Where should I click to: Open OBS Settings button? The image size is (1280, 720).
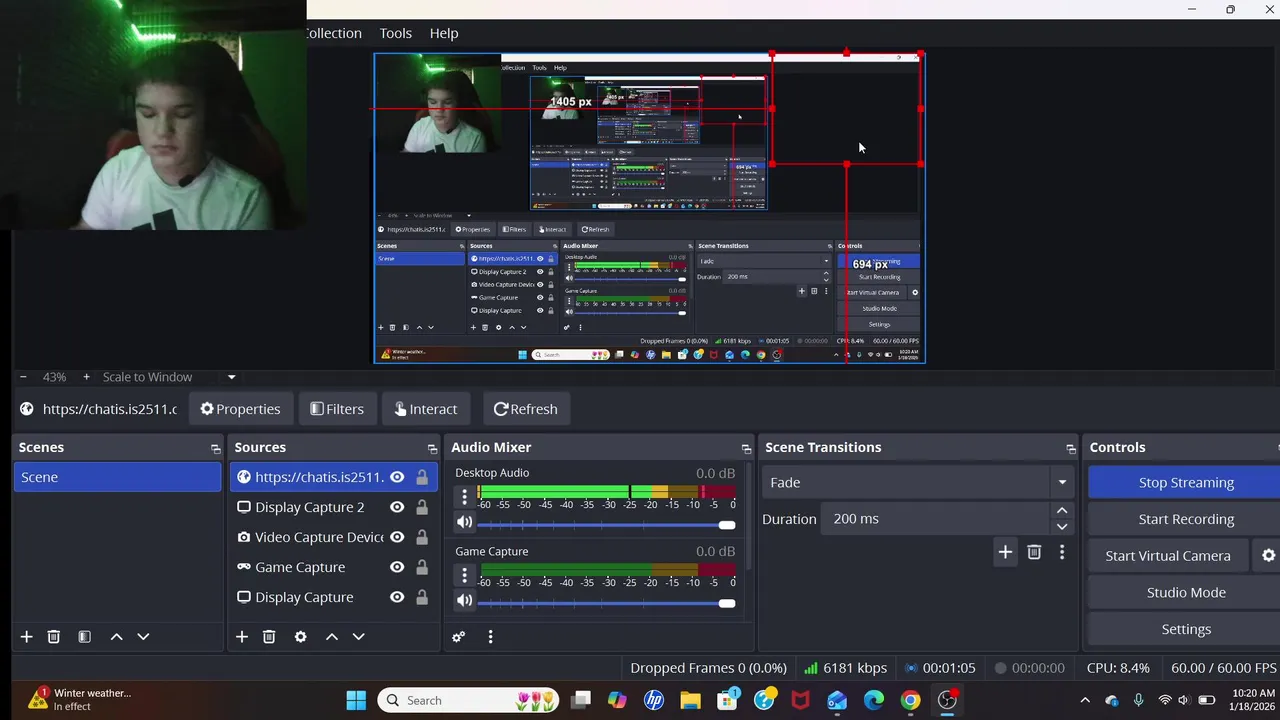1186,629
